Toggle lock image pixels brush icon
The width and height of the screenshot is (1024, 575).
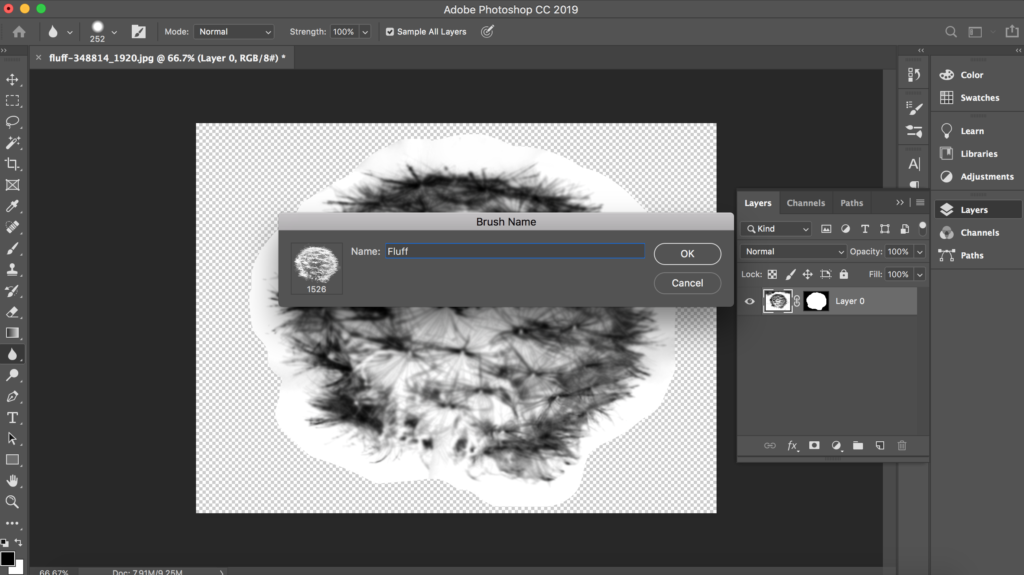(x=790, y=274)
